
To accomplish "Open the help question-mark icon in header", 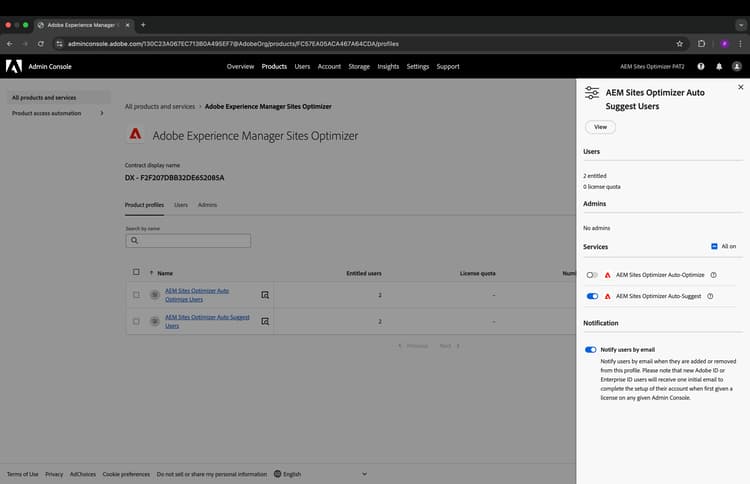I will (x=701, y=66).
